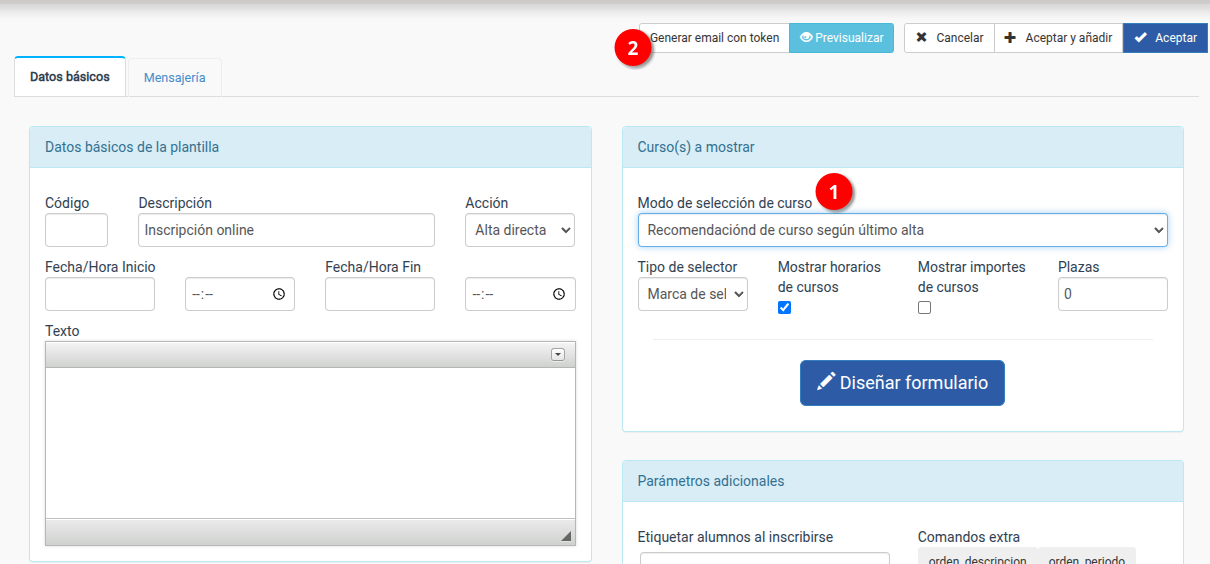Screen dimensions: 1210x564
Task: Click Aceptar y añadir plus button
Action: pyautogui.click(x=1058, y=38)
